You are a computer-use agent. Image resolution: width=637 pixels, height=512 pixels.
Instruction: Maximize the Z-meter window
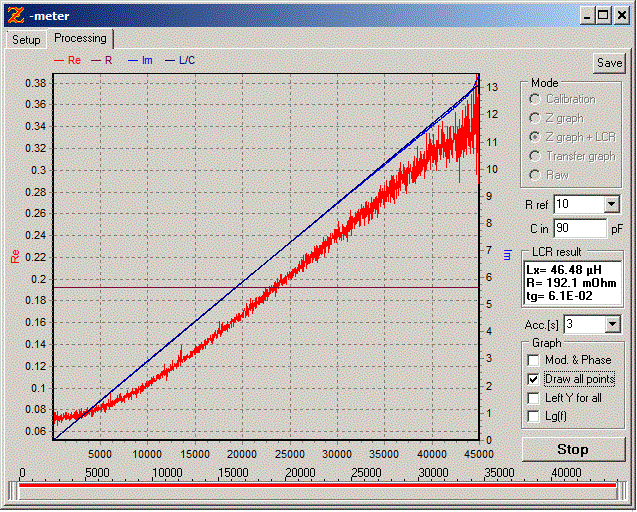click(x=603, y=16)
